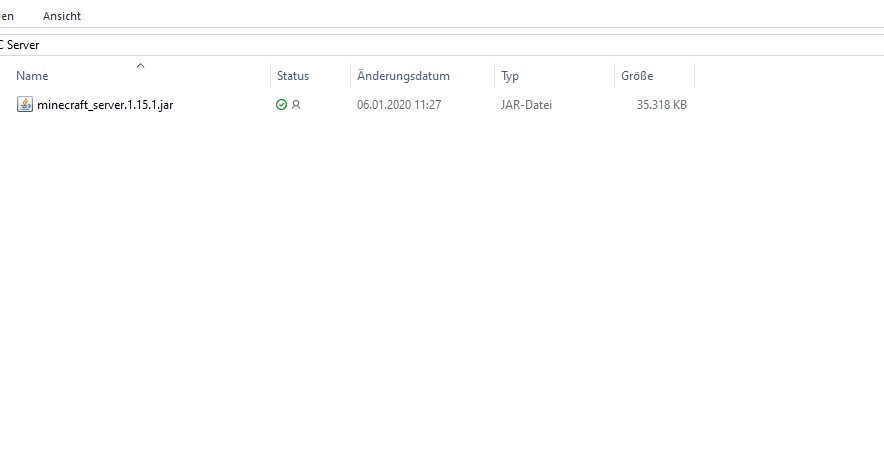Click the JAR-Datei type cell
Viewport: 884px width, 466px height.
pyautogui.click(x=526, y=105)
